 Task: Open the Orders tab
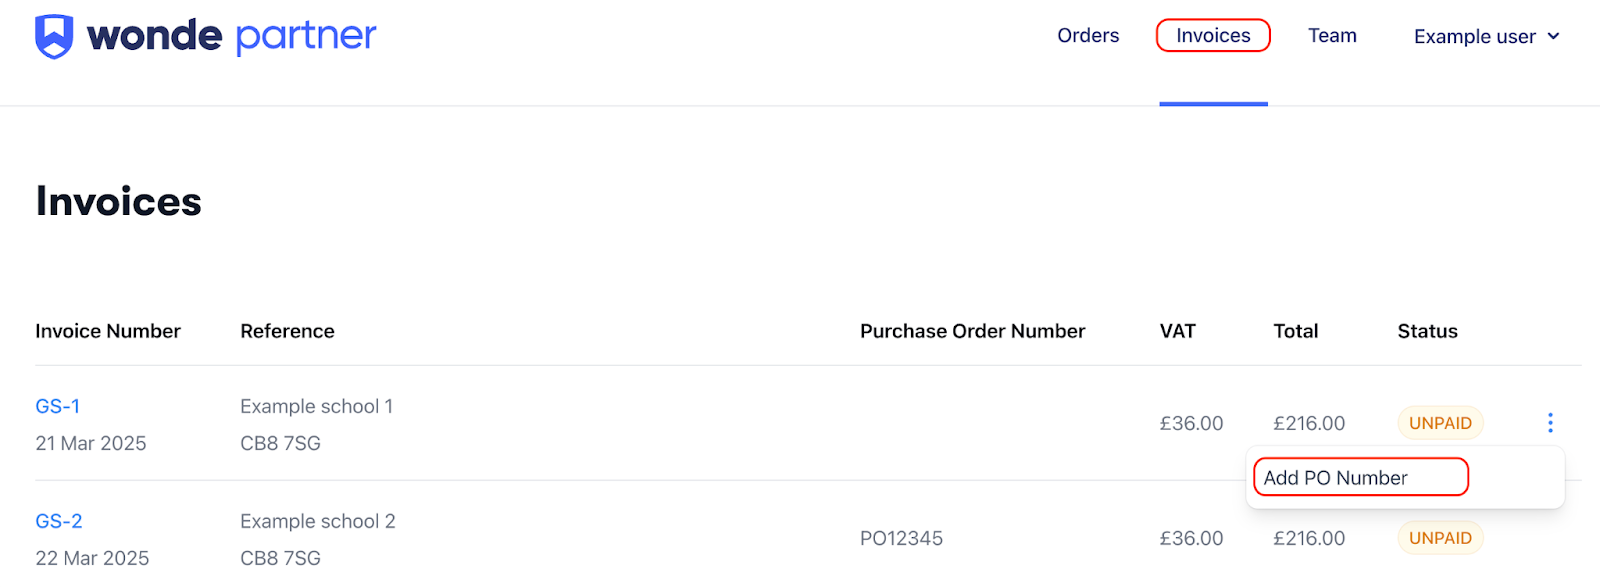click(x=1088, y=35)
